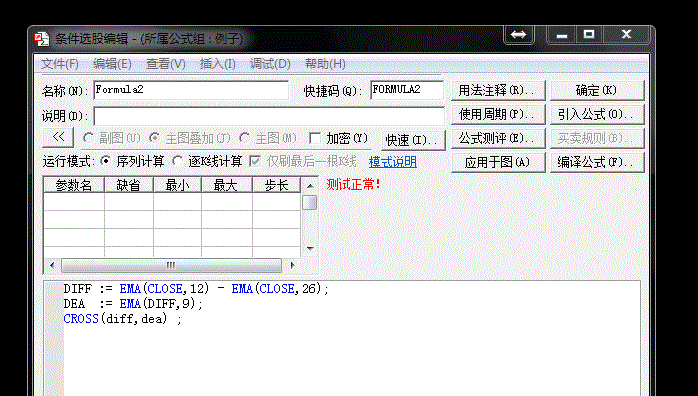The height and width of the screenshot is (396, 698).
Task: Click parameter table vertical scroll thumb
Action: pyautogui.click(x=309, y=203)
